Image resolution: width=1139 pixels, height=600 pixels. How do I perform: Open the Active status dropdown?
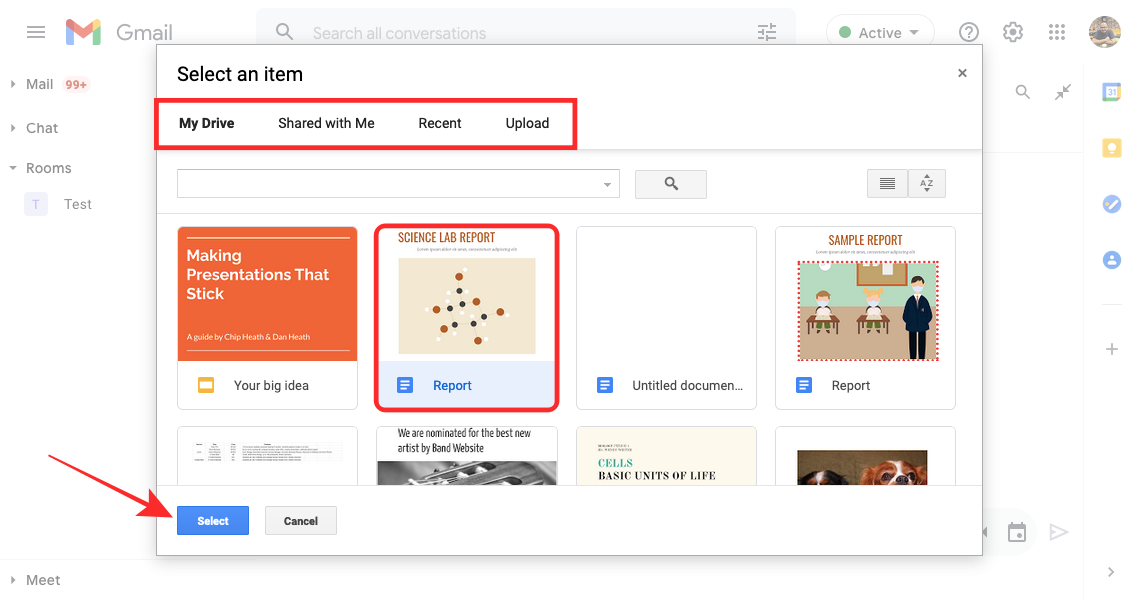click(880, 33)
